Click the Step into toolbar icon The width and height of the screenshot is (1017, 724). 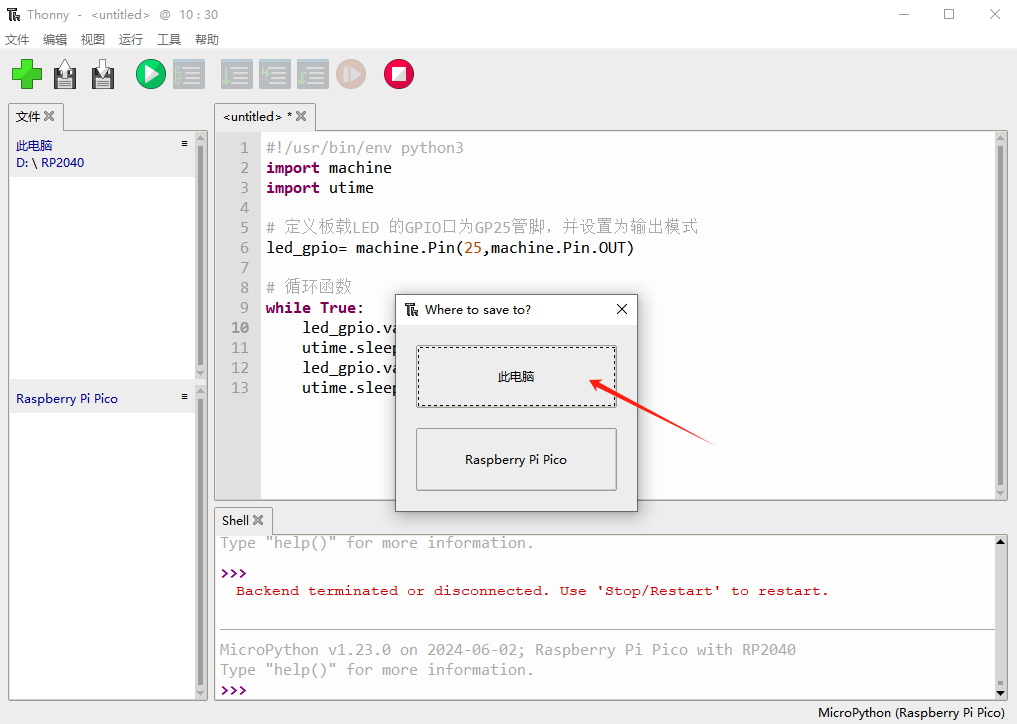tap(275, 74)
